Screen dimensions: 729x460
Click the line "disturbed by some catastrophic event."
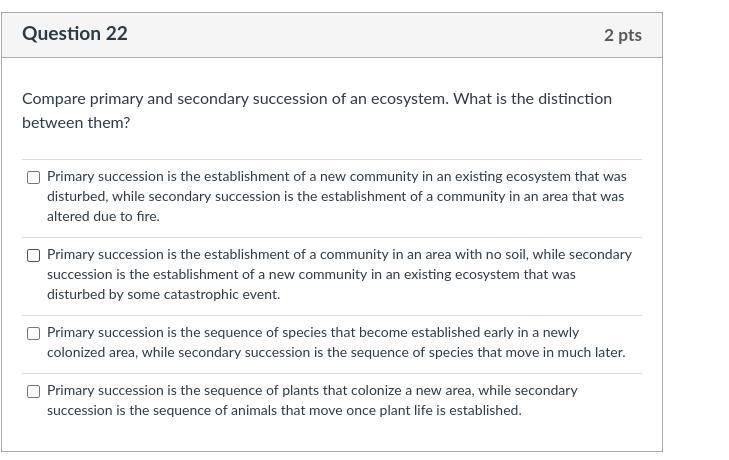tap(163, 294)
